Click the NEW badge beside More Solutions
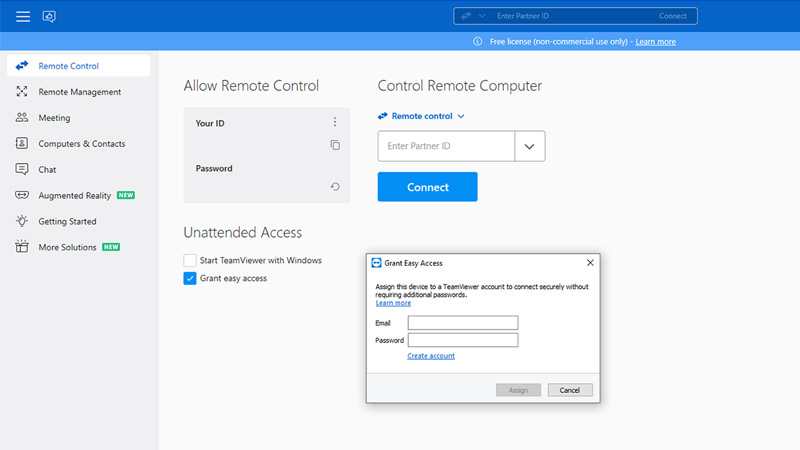Viewport: 800px width, 450px height. (x=111, y=247)
